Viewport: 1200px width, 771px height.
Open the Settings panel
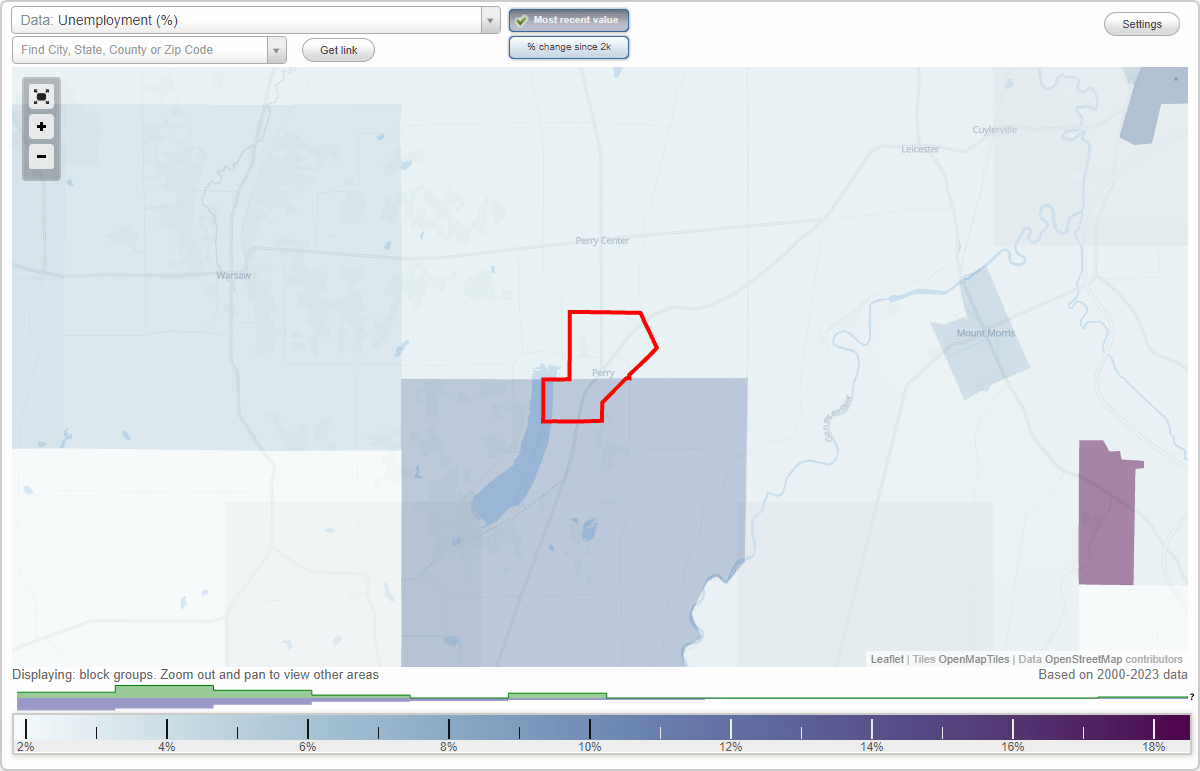pos(1141,23)
